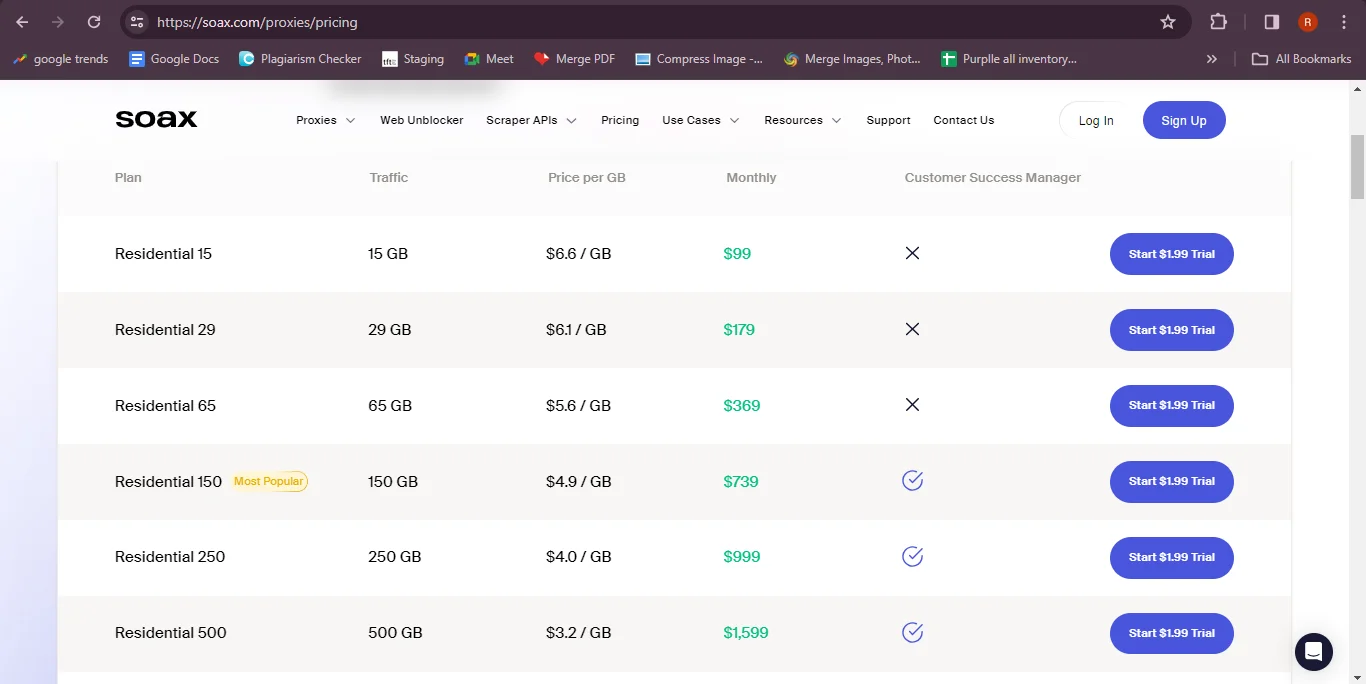Click the $369 monthly price
1366x684 pixels.
742,405
